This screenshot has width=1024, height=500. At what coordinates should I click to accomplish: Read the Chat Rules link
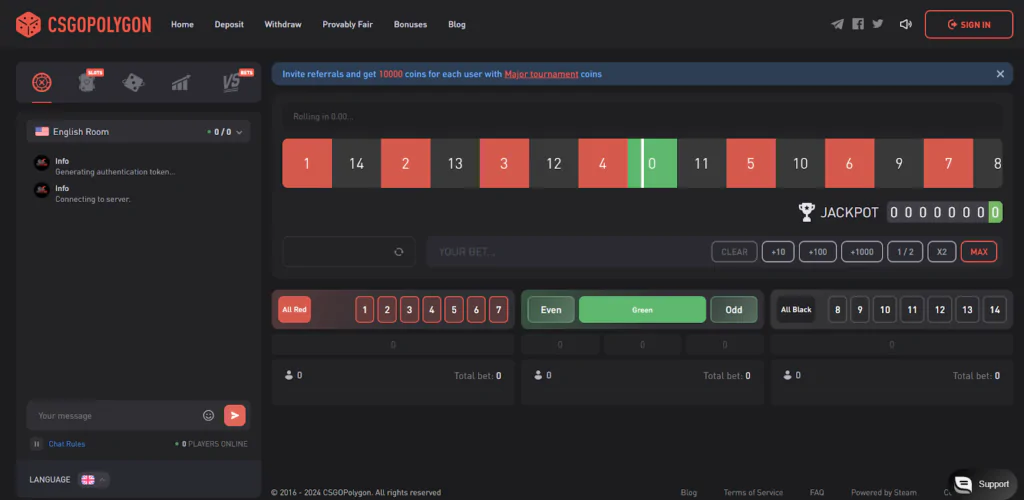(67, 444)
